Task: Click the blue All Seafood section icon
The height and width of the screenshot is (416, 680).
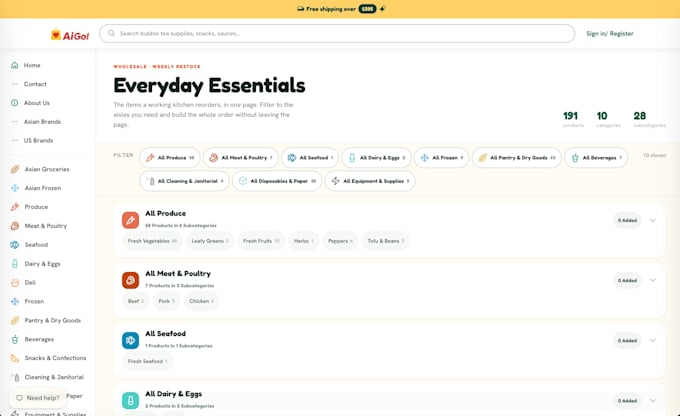Action: pyautogui.click(x=130, y=341)
